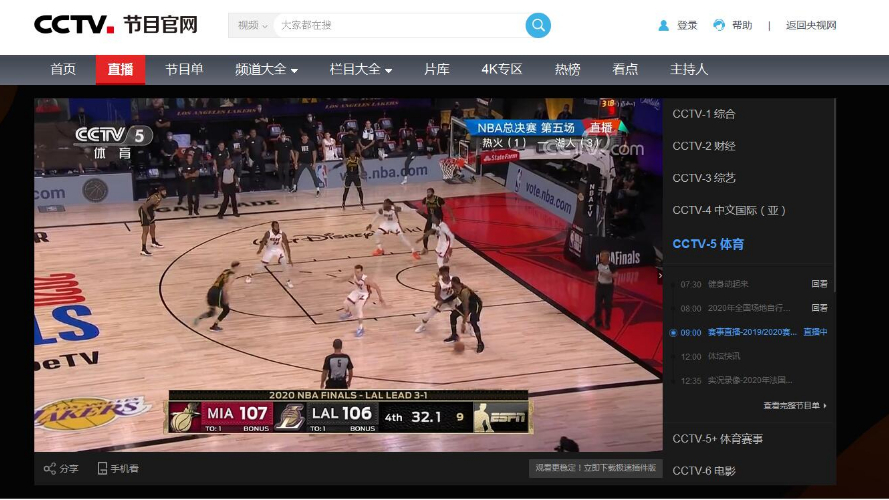
Task: Open the 看点 tab
Action: [625, 70]
